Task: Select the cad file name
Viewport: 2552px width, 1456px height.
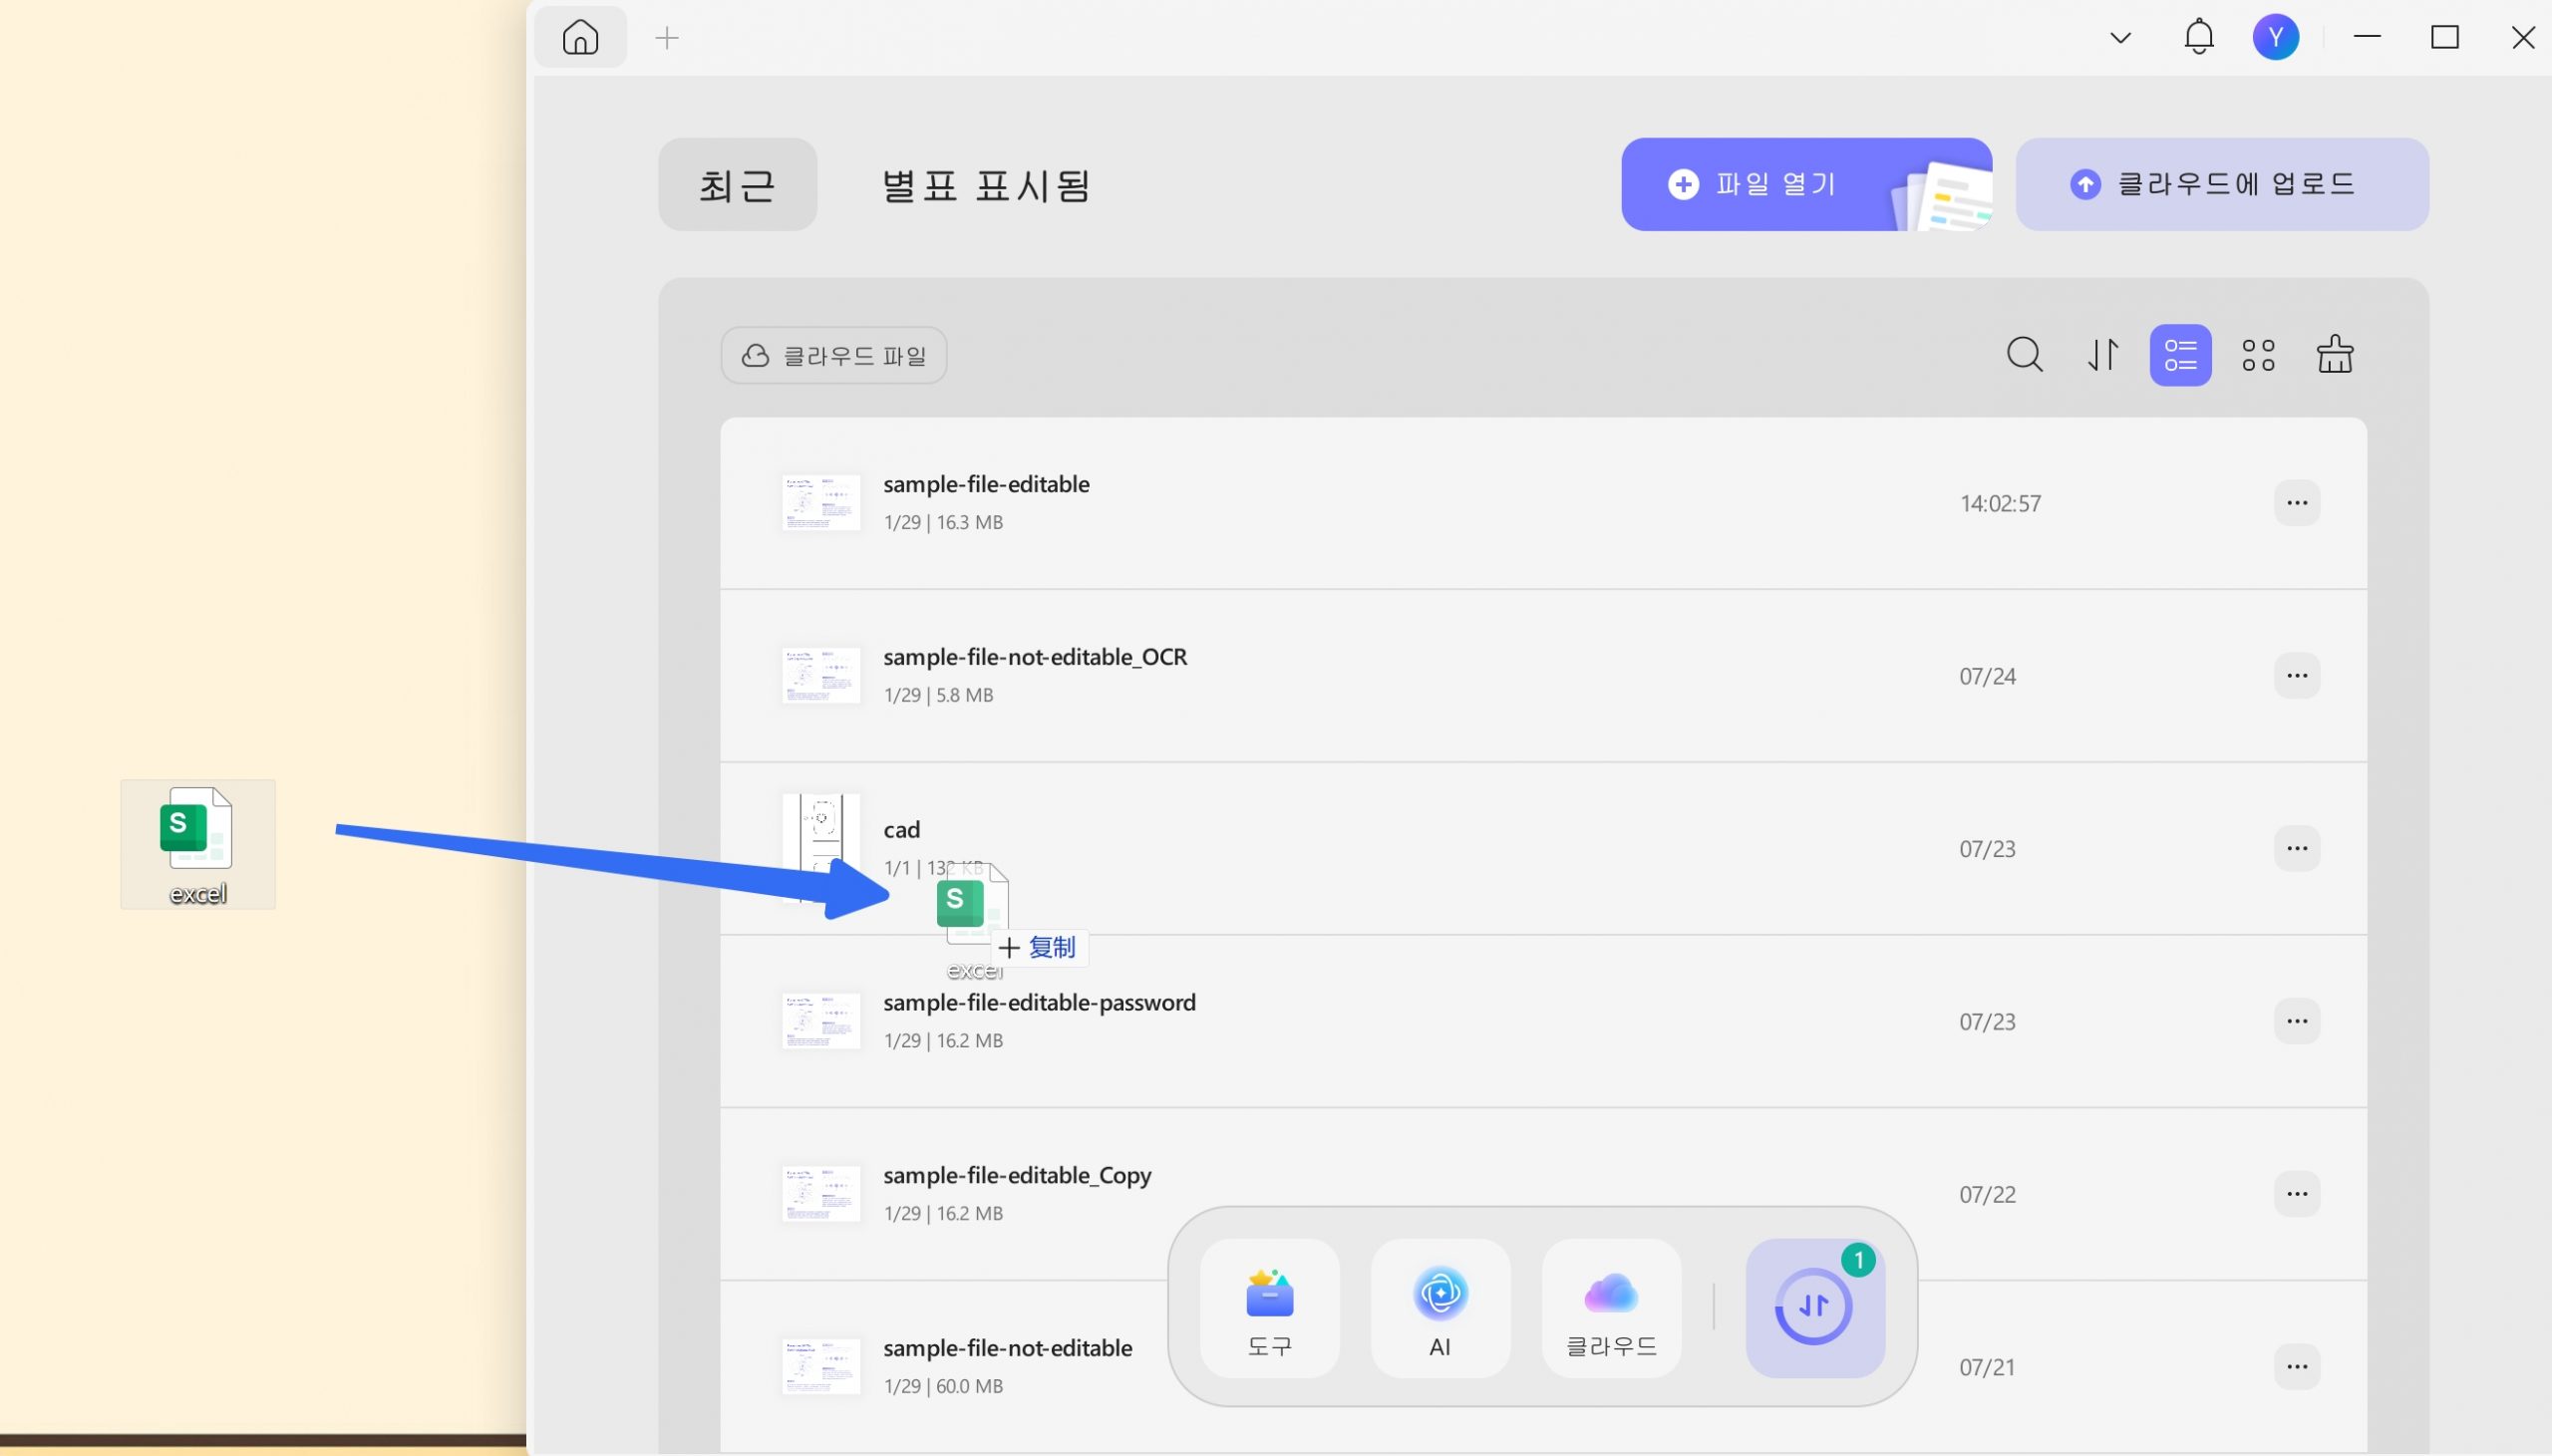Action: point(901,830)
